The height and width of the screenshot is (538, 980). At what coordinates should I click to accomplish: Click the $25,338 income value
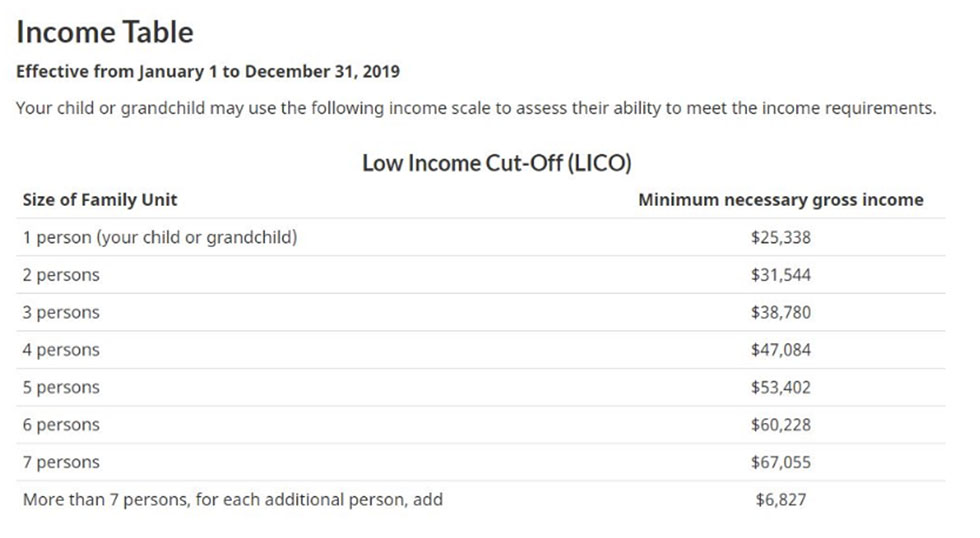point(781,237)
